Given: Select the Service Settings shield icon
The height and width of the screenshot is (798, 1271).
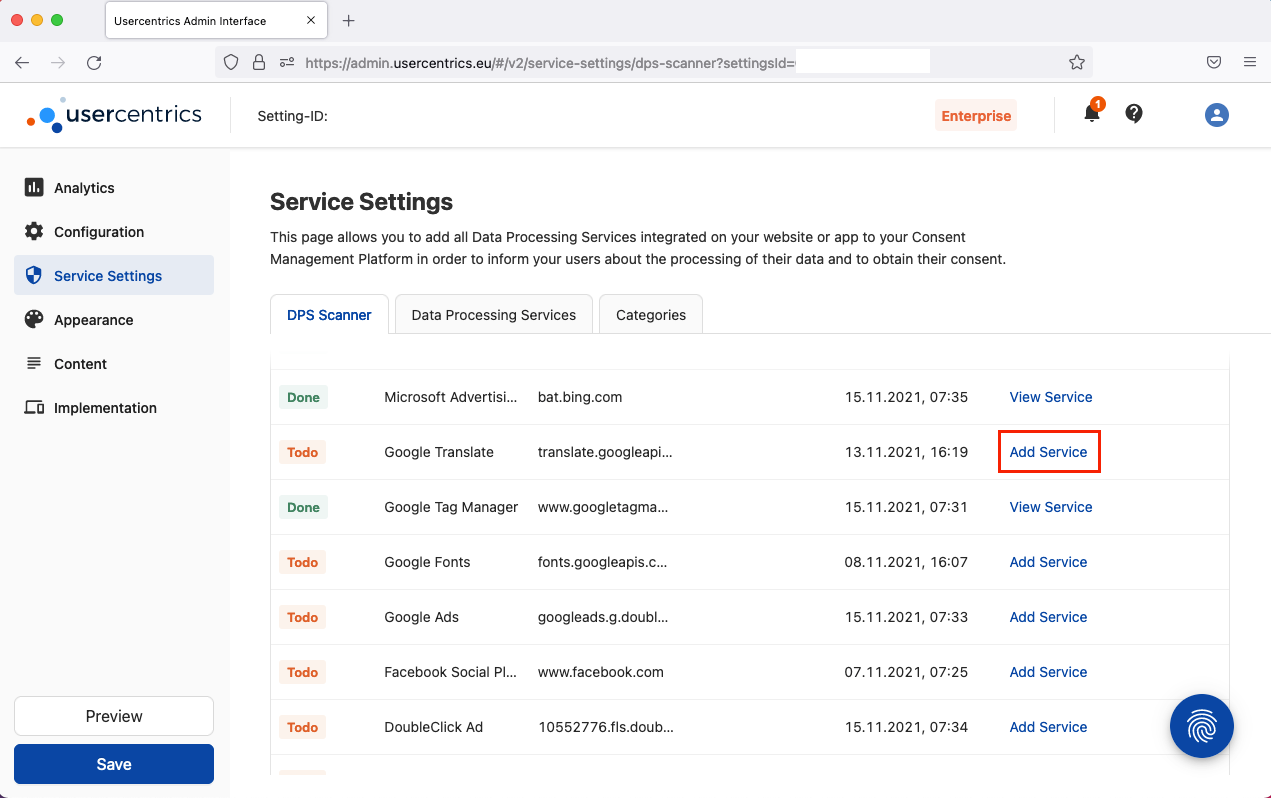Looking at the screenshot, I should (34, 276).
